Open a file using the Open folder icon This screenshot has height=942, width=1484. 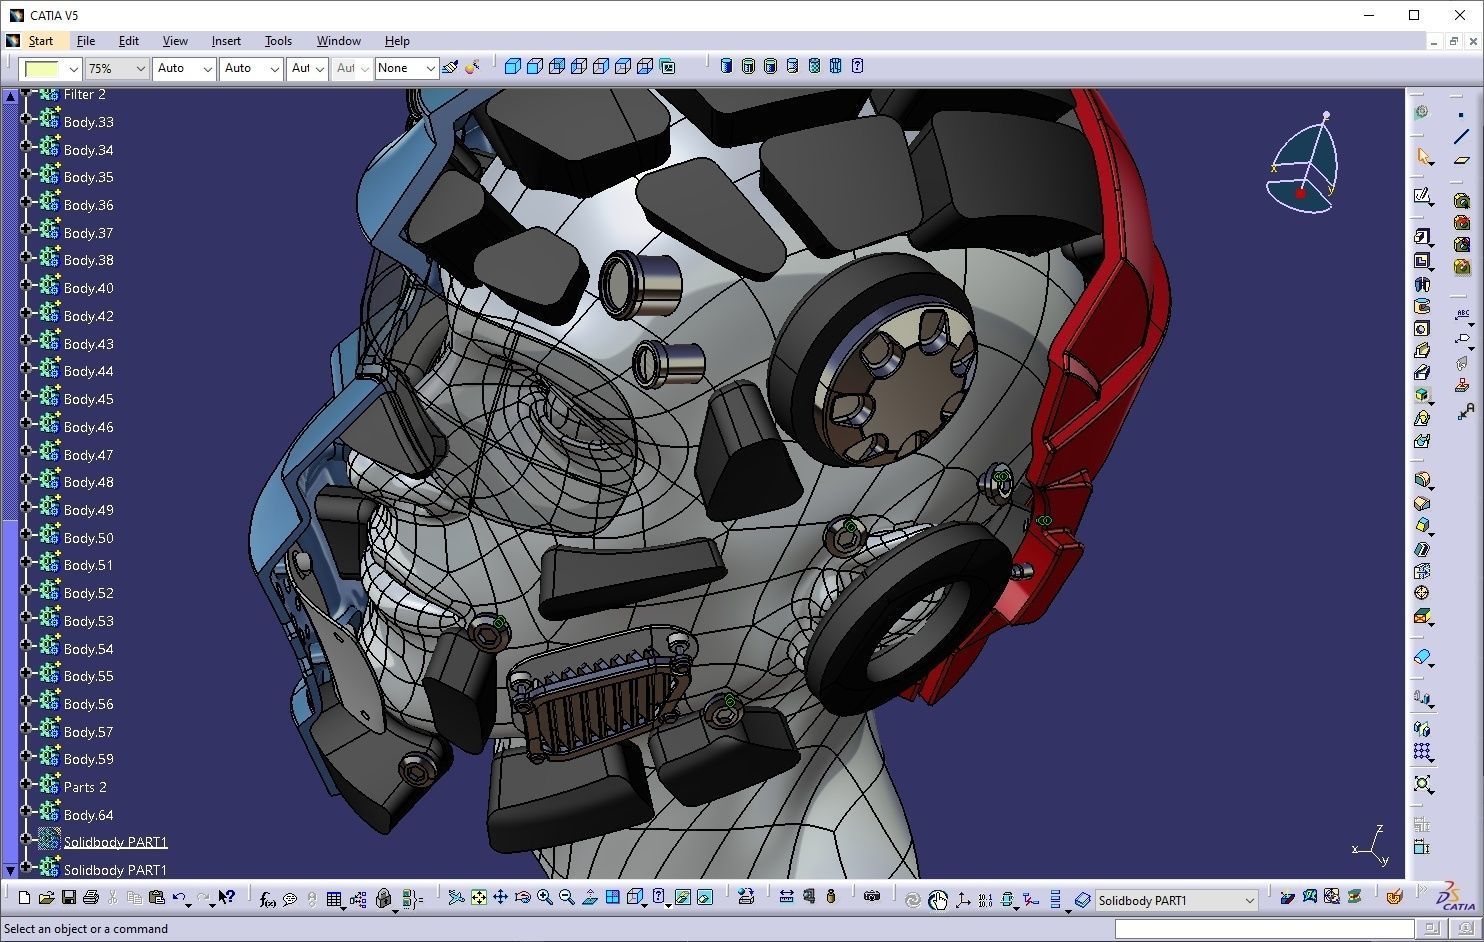[46, 898]
